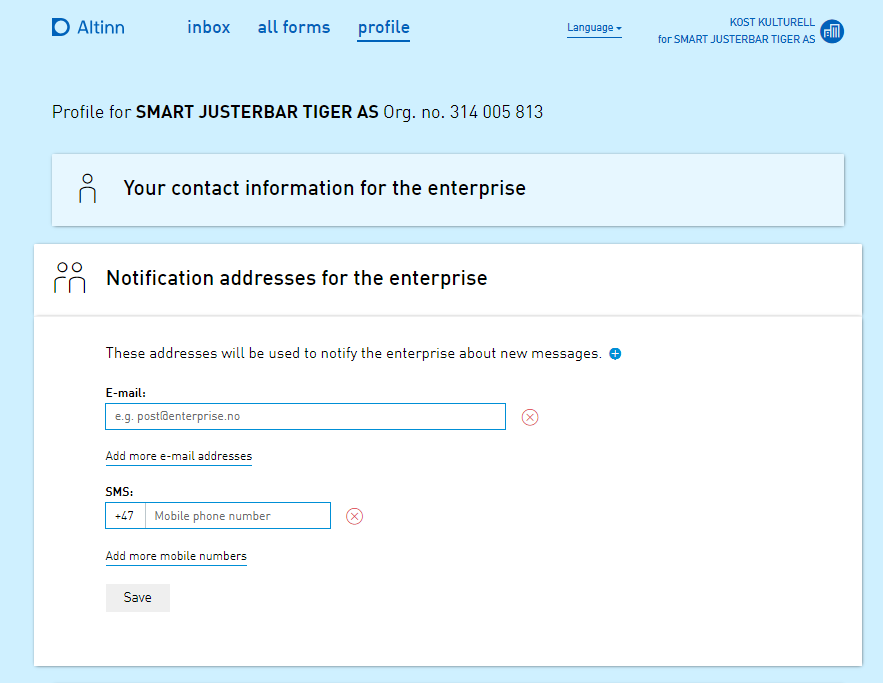Screen dimensions: 883x683
Task: Open the Language dropdown
Action: click(x=594, y=28)
